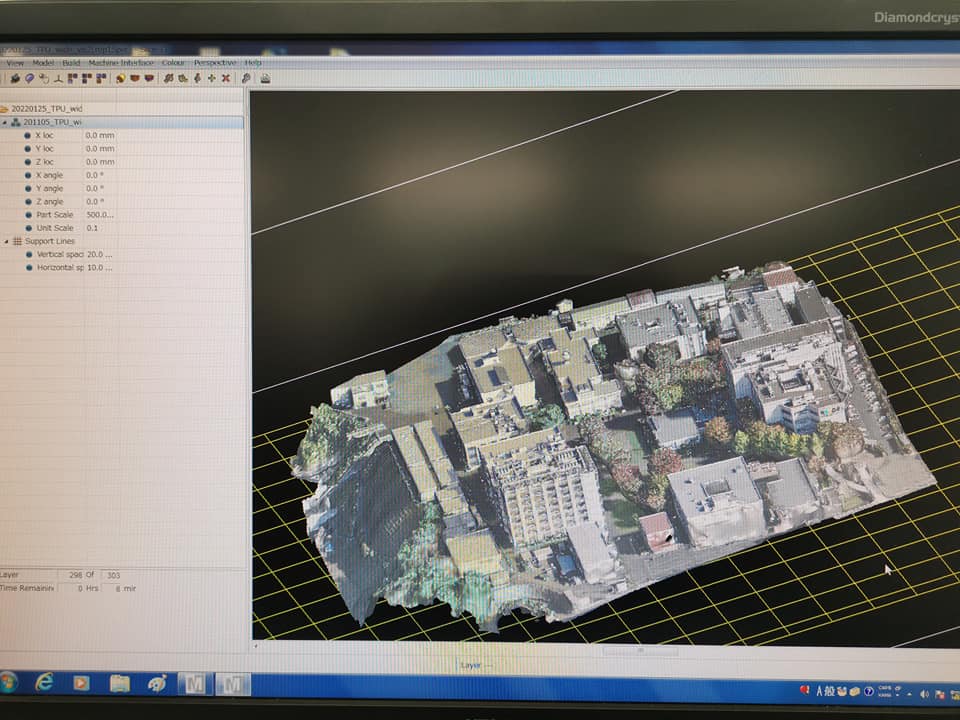Image resolution: width=960 pixels, height=720 pixels.
Task: Click the X loc value field
Action: [100, 135]
